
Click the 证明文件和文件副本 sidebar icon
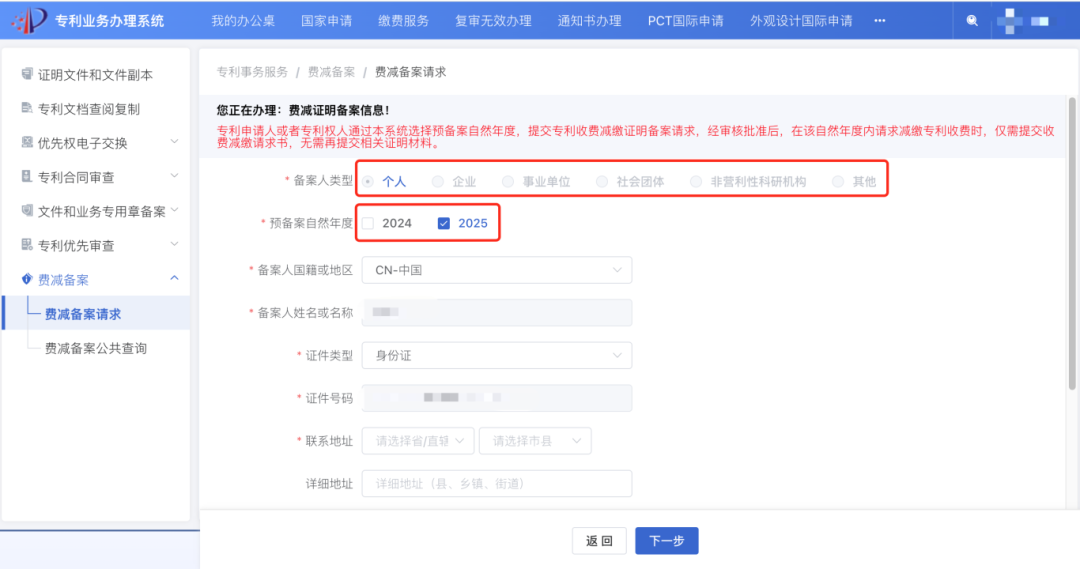click(x=27, y=75)
